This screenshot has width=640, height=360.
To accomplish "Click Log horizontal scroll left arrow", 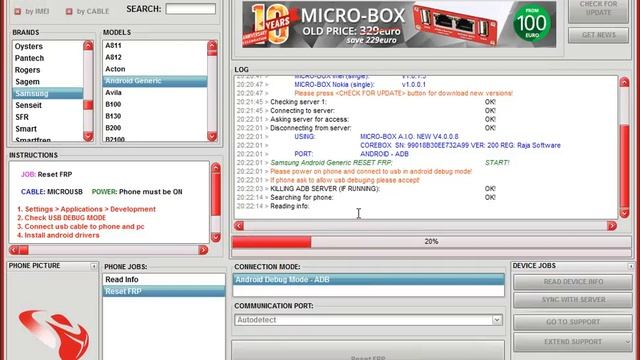I will point(239,226).
